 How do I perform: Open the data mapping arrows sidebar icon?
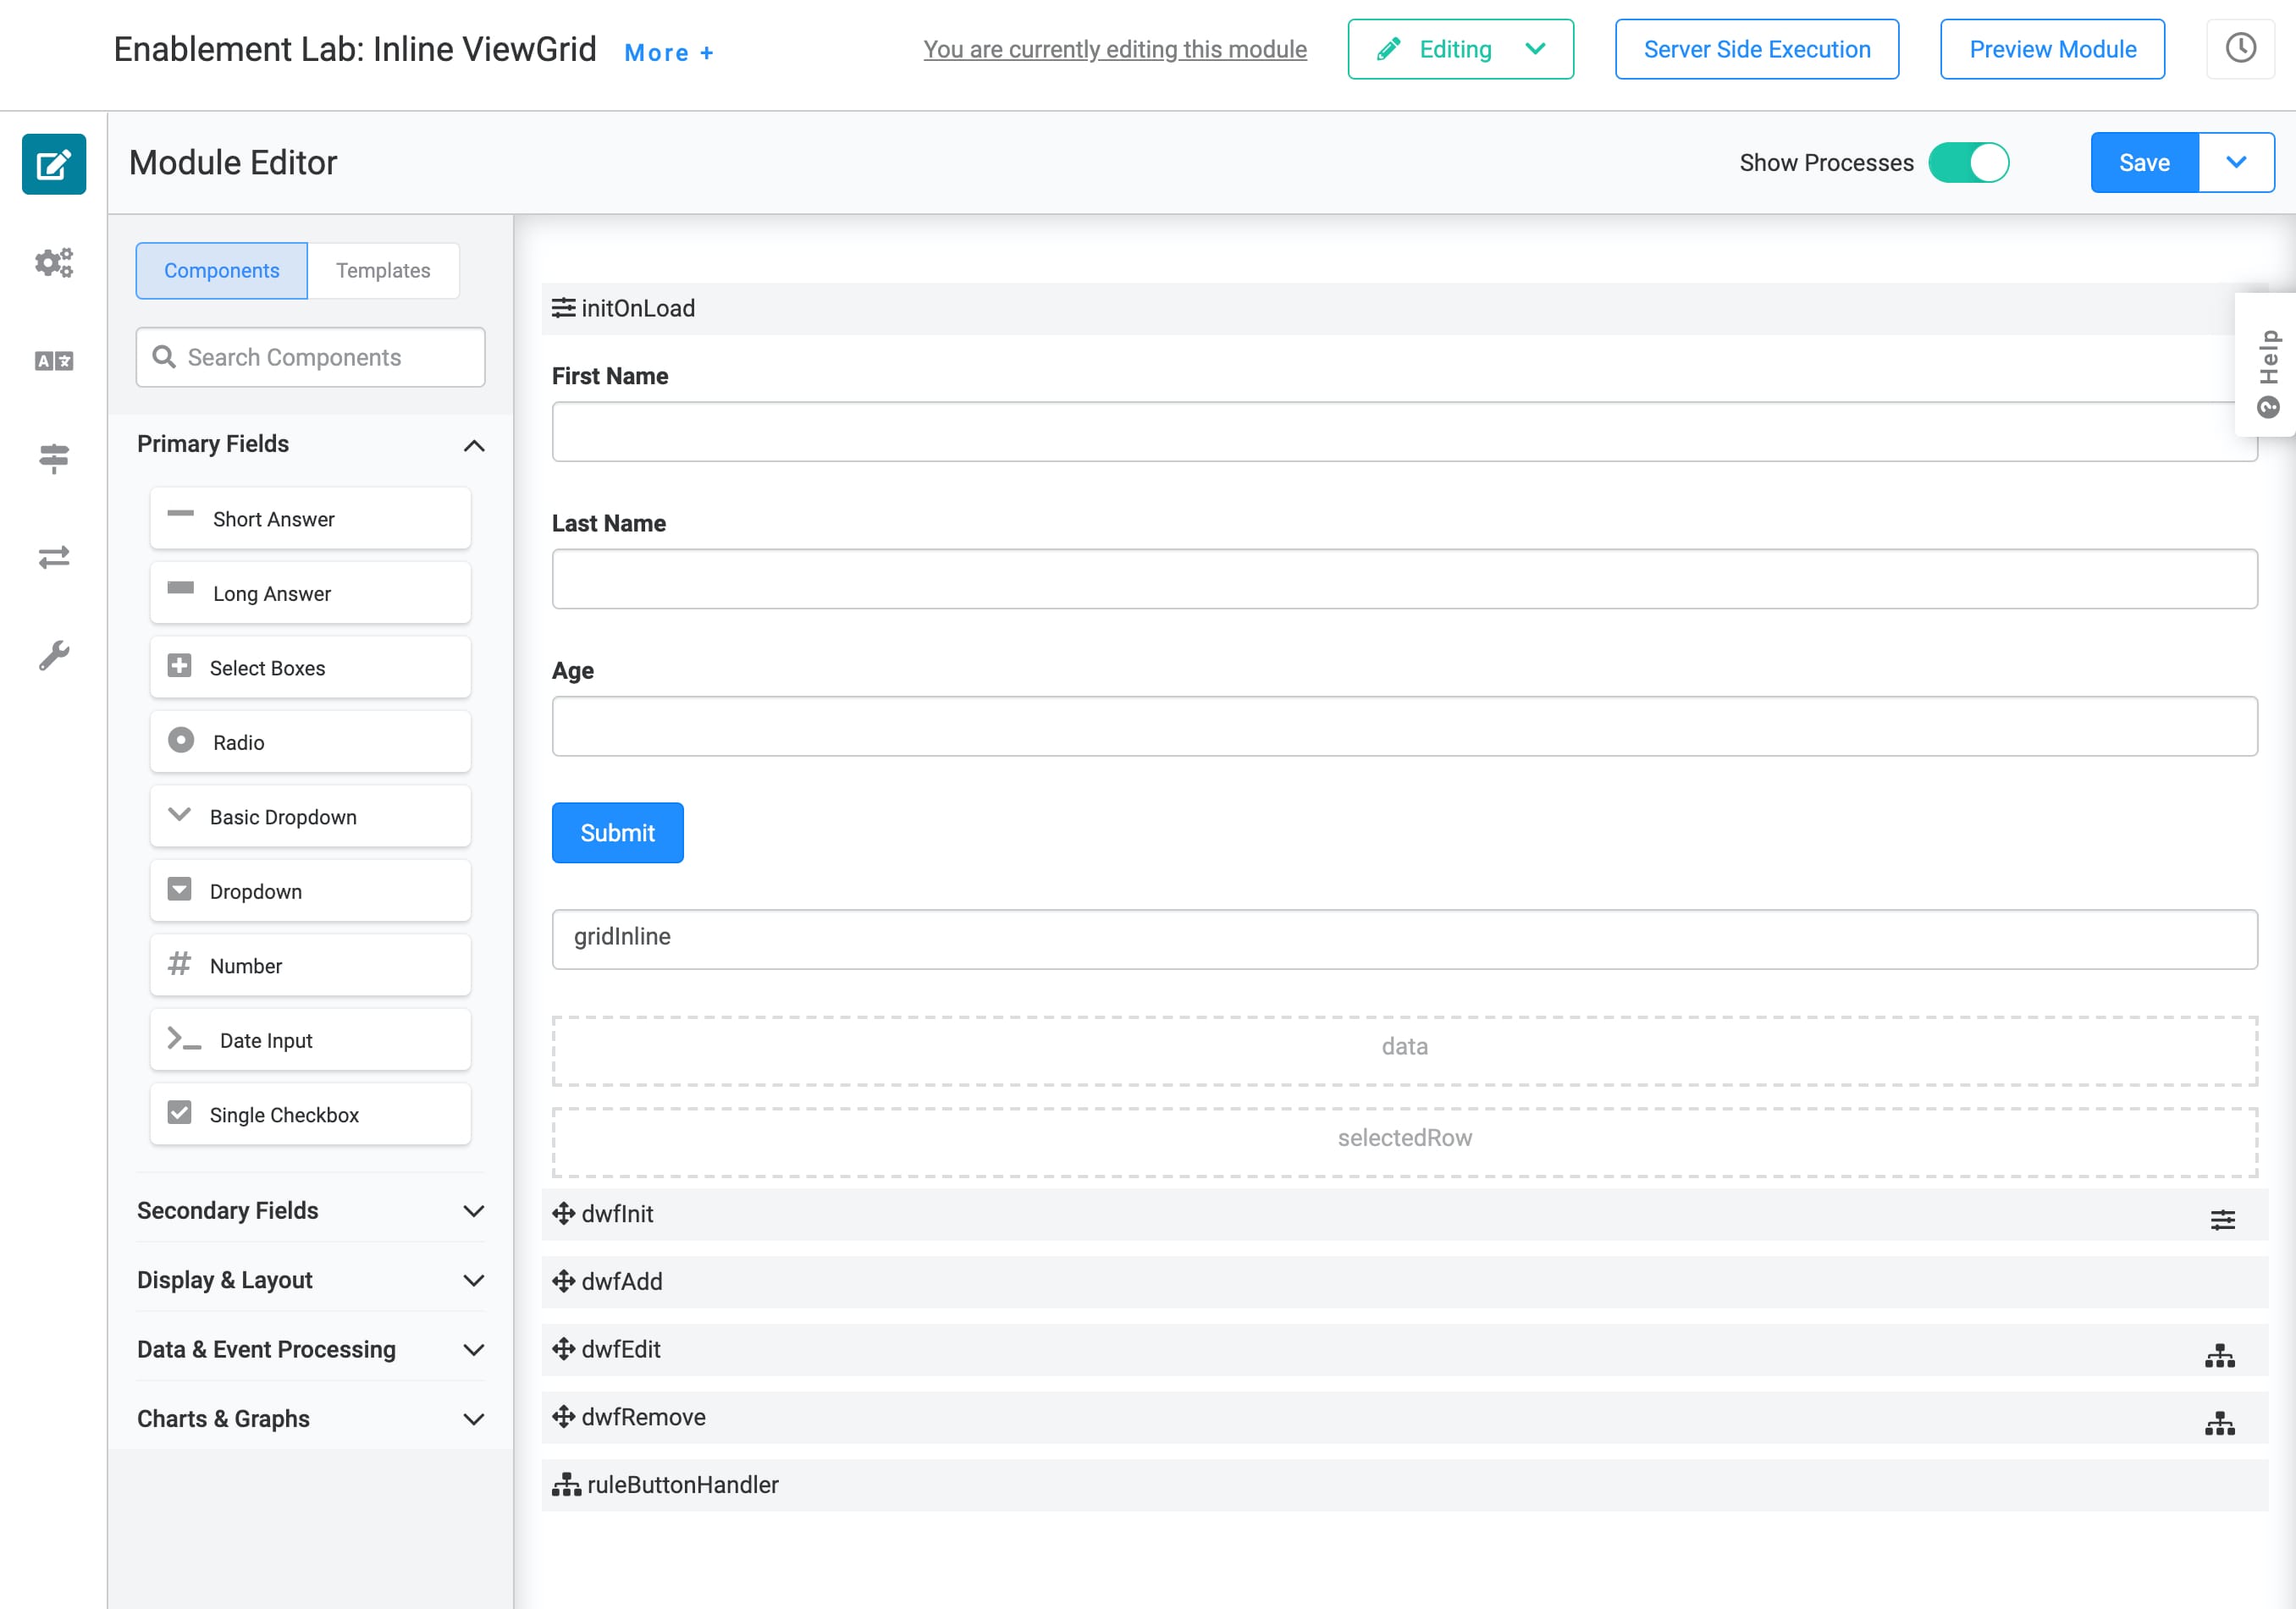click(x=54, y=557)
